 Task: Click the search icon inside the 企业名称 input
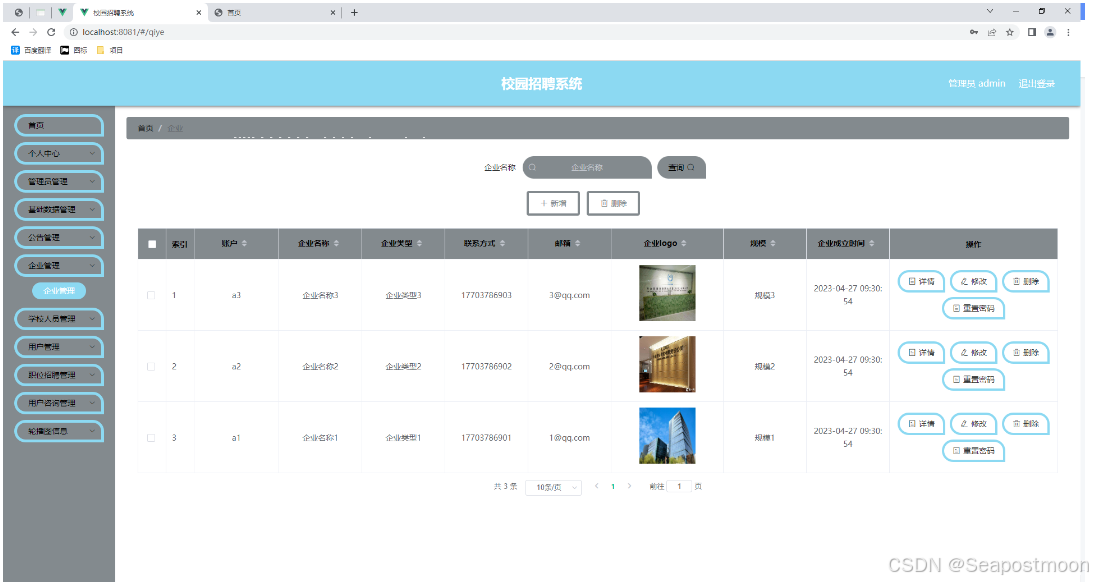coord(534,167)
